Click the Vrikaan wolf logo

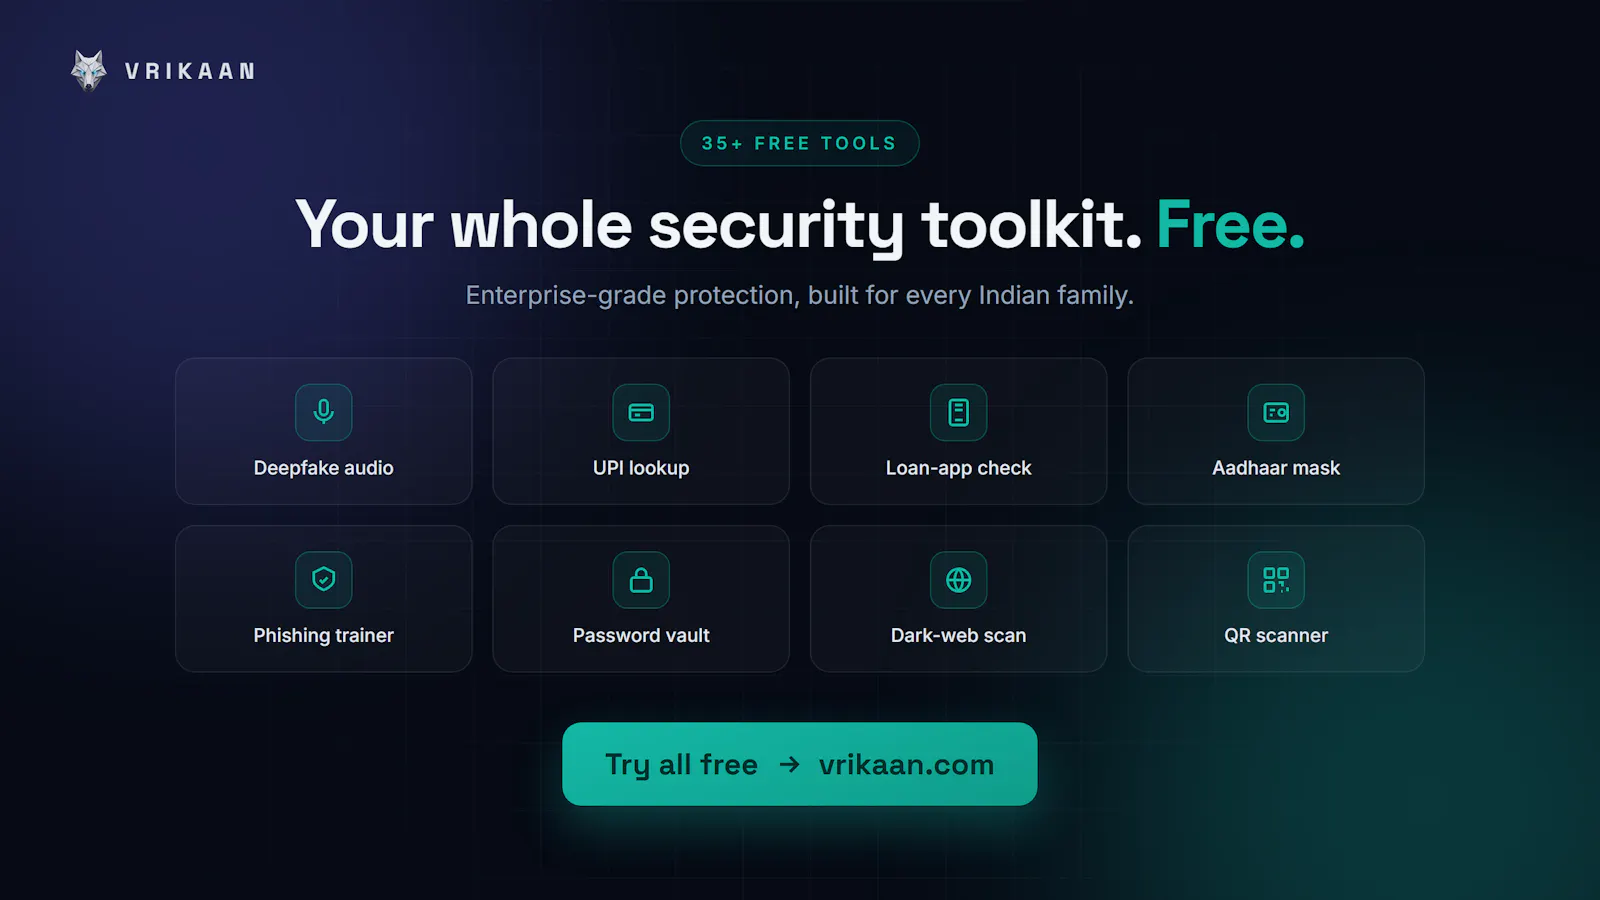tap(89, 71)
